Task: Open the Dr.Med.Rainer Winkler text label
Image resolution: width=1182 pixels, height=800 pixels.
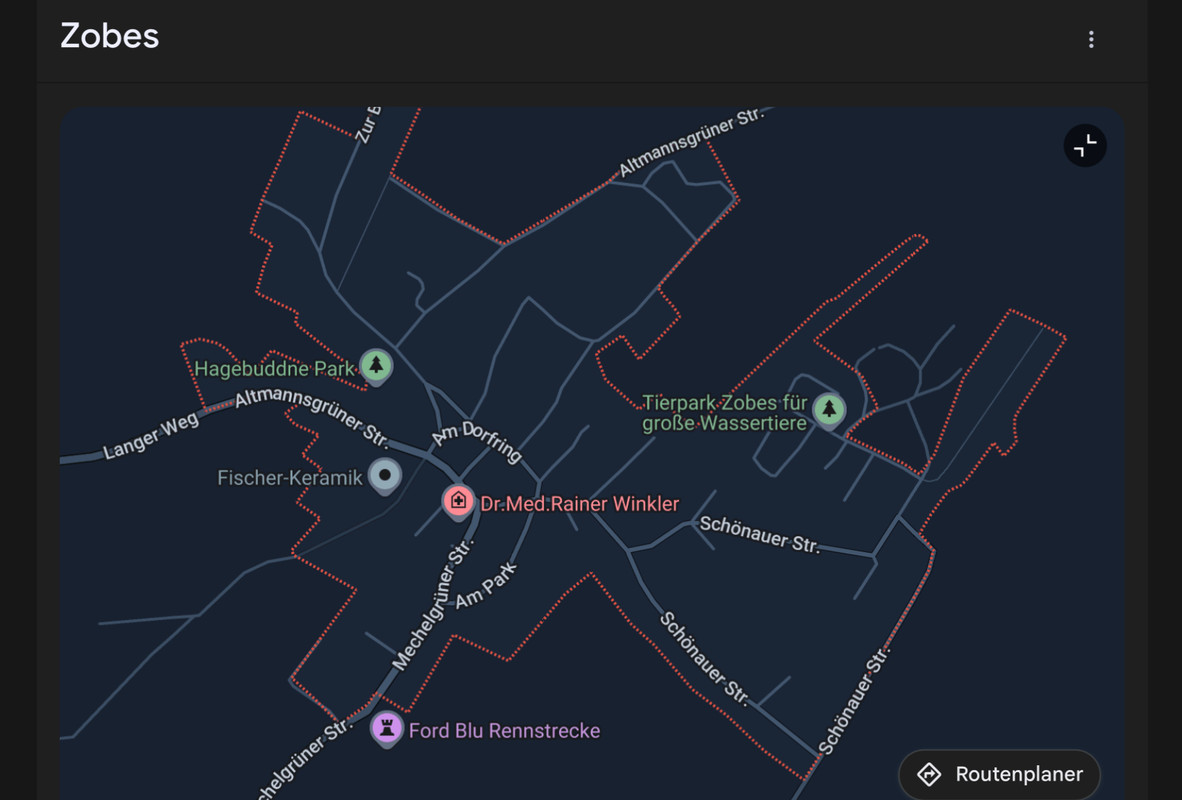Action: coord(580,504)
